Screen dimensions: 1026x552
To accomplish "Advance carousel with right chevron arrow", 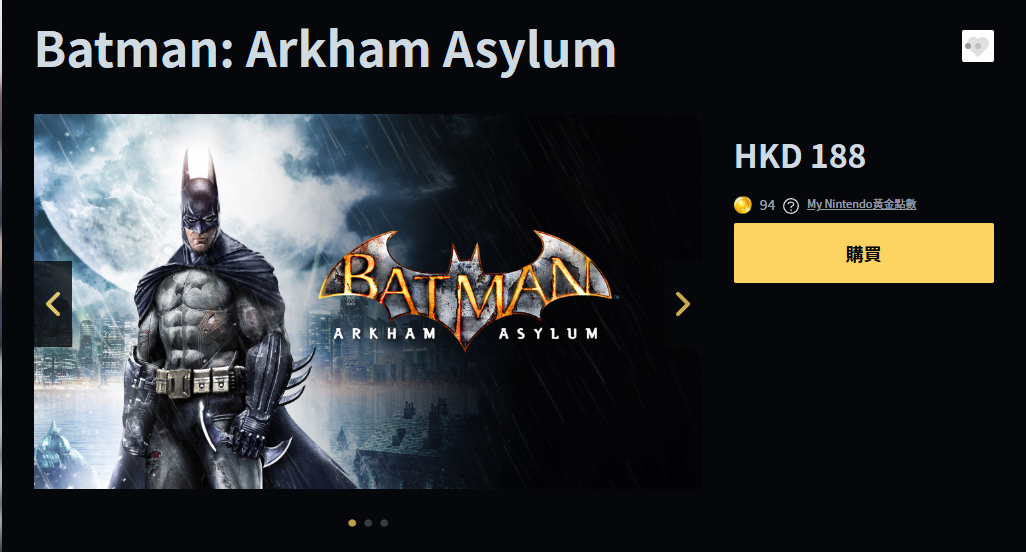I will point(682,303).
